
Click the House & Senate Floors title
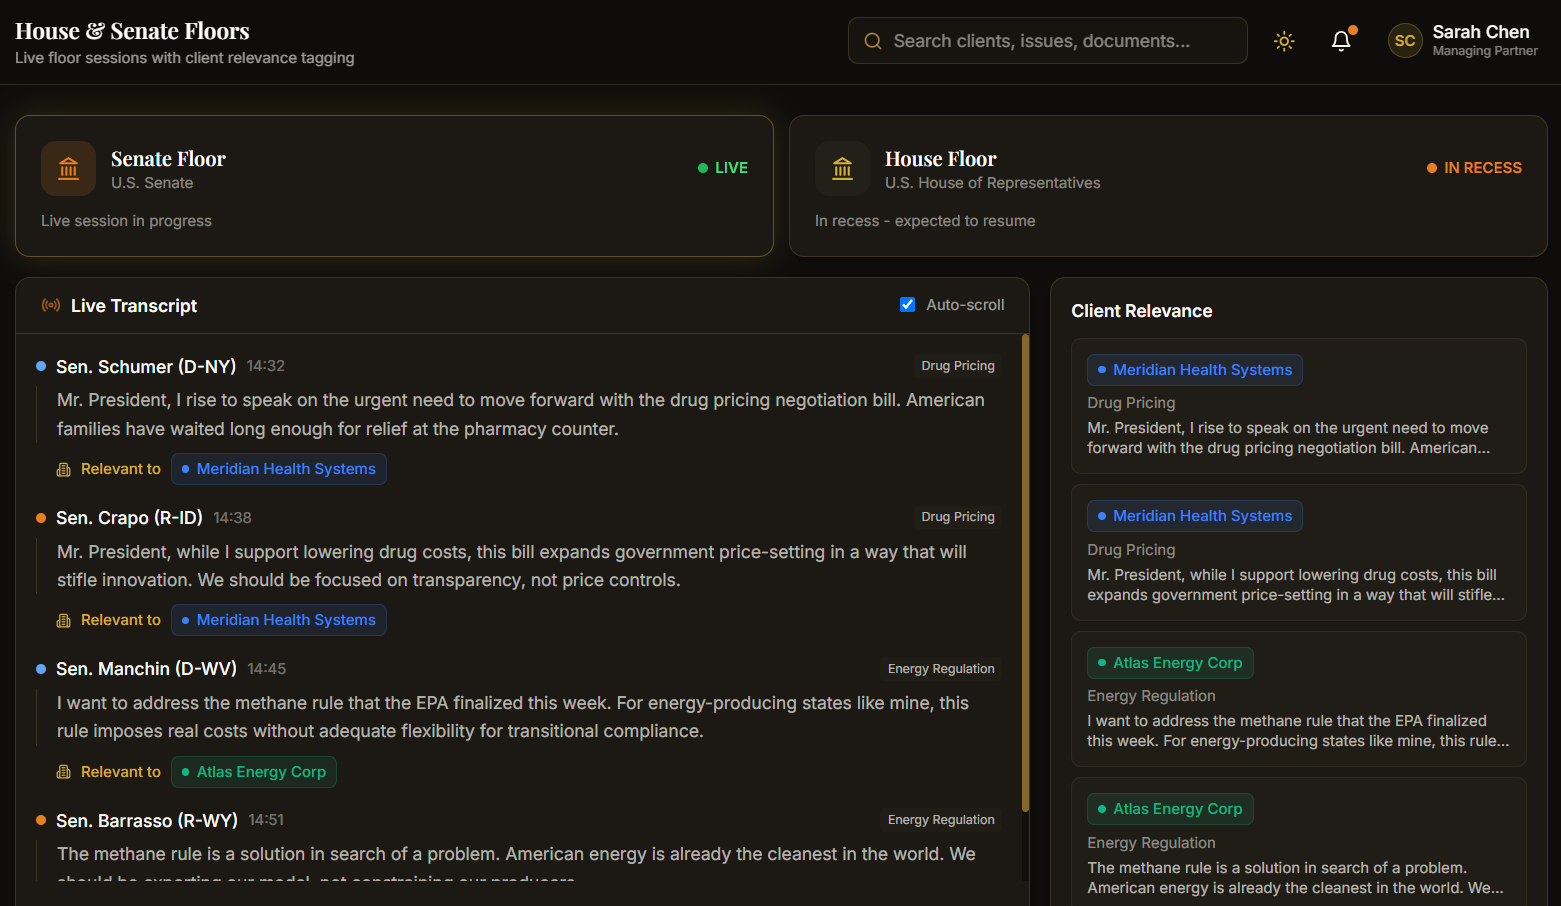(x=132, y=31)
